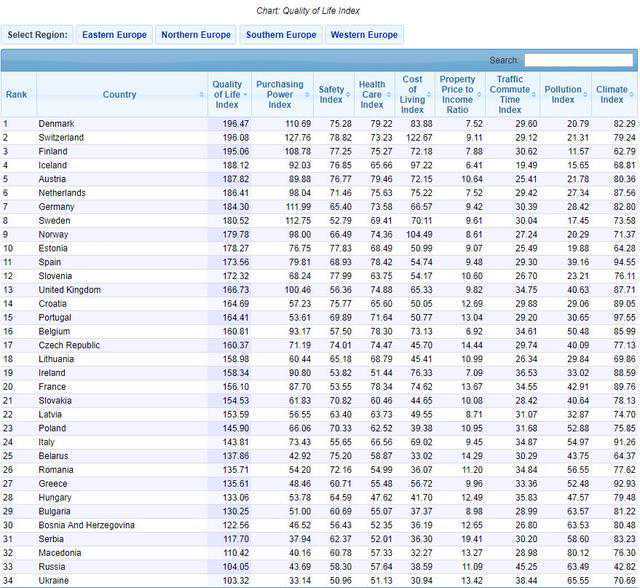Click sort arrows beside Cost of Living Index

pyautogui.click(x=428, y=95)
